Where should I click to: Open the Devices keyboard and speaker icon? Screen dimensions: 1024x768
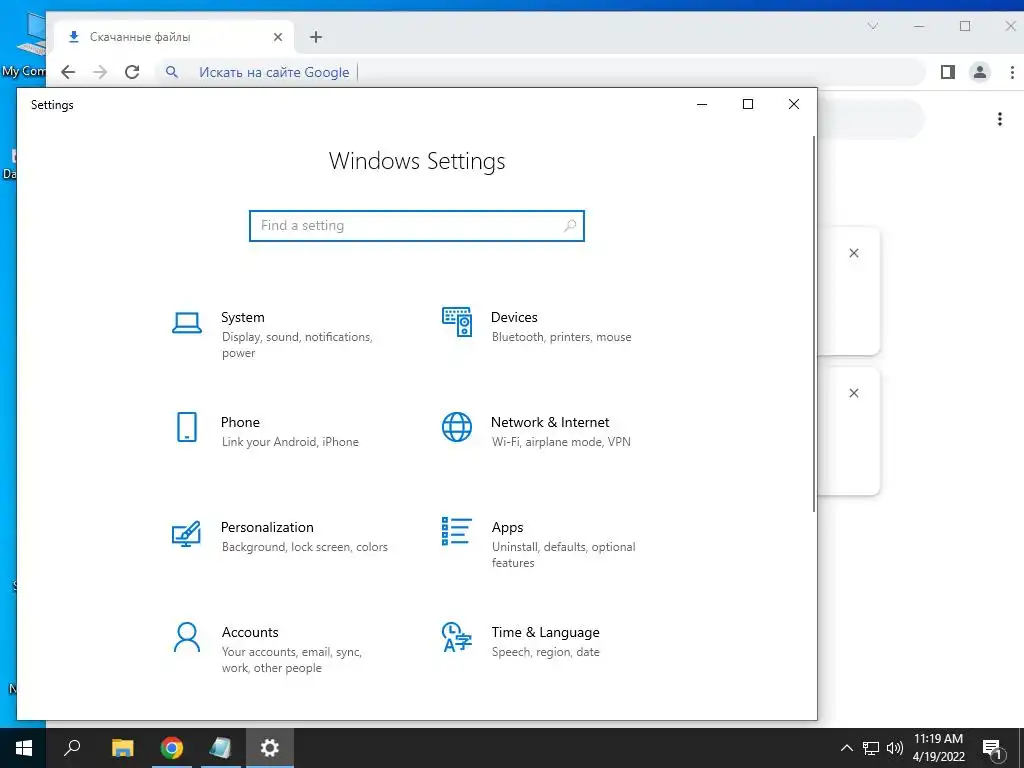(456, 321)
